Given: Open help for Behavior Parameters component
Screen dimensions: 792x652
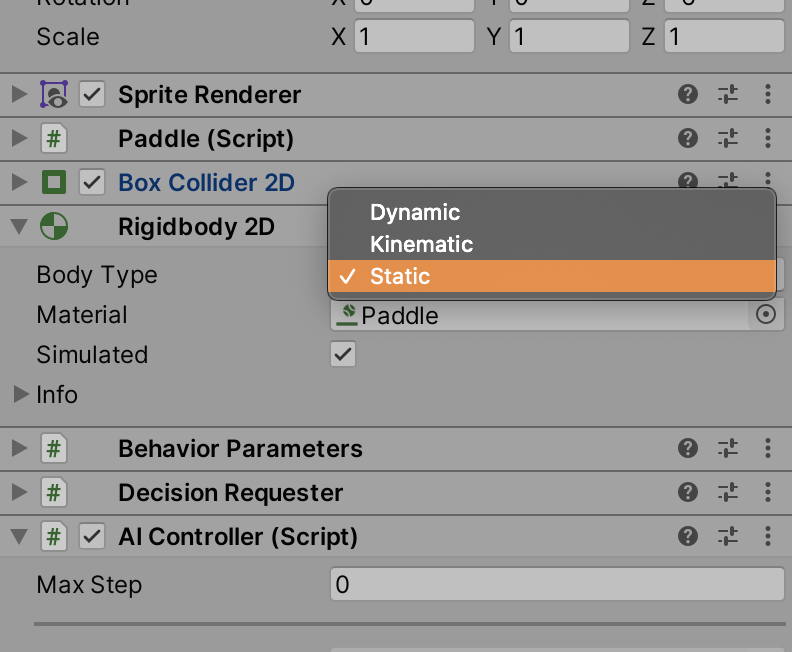Looking at the screenshot, I should point(687,449).
